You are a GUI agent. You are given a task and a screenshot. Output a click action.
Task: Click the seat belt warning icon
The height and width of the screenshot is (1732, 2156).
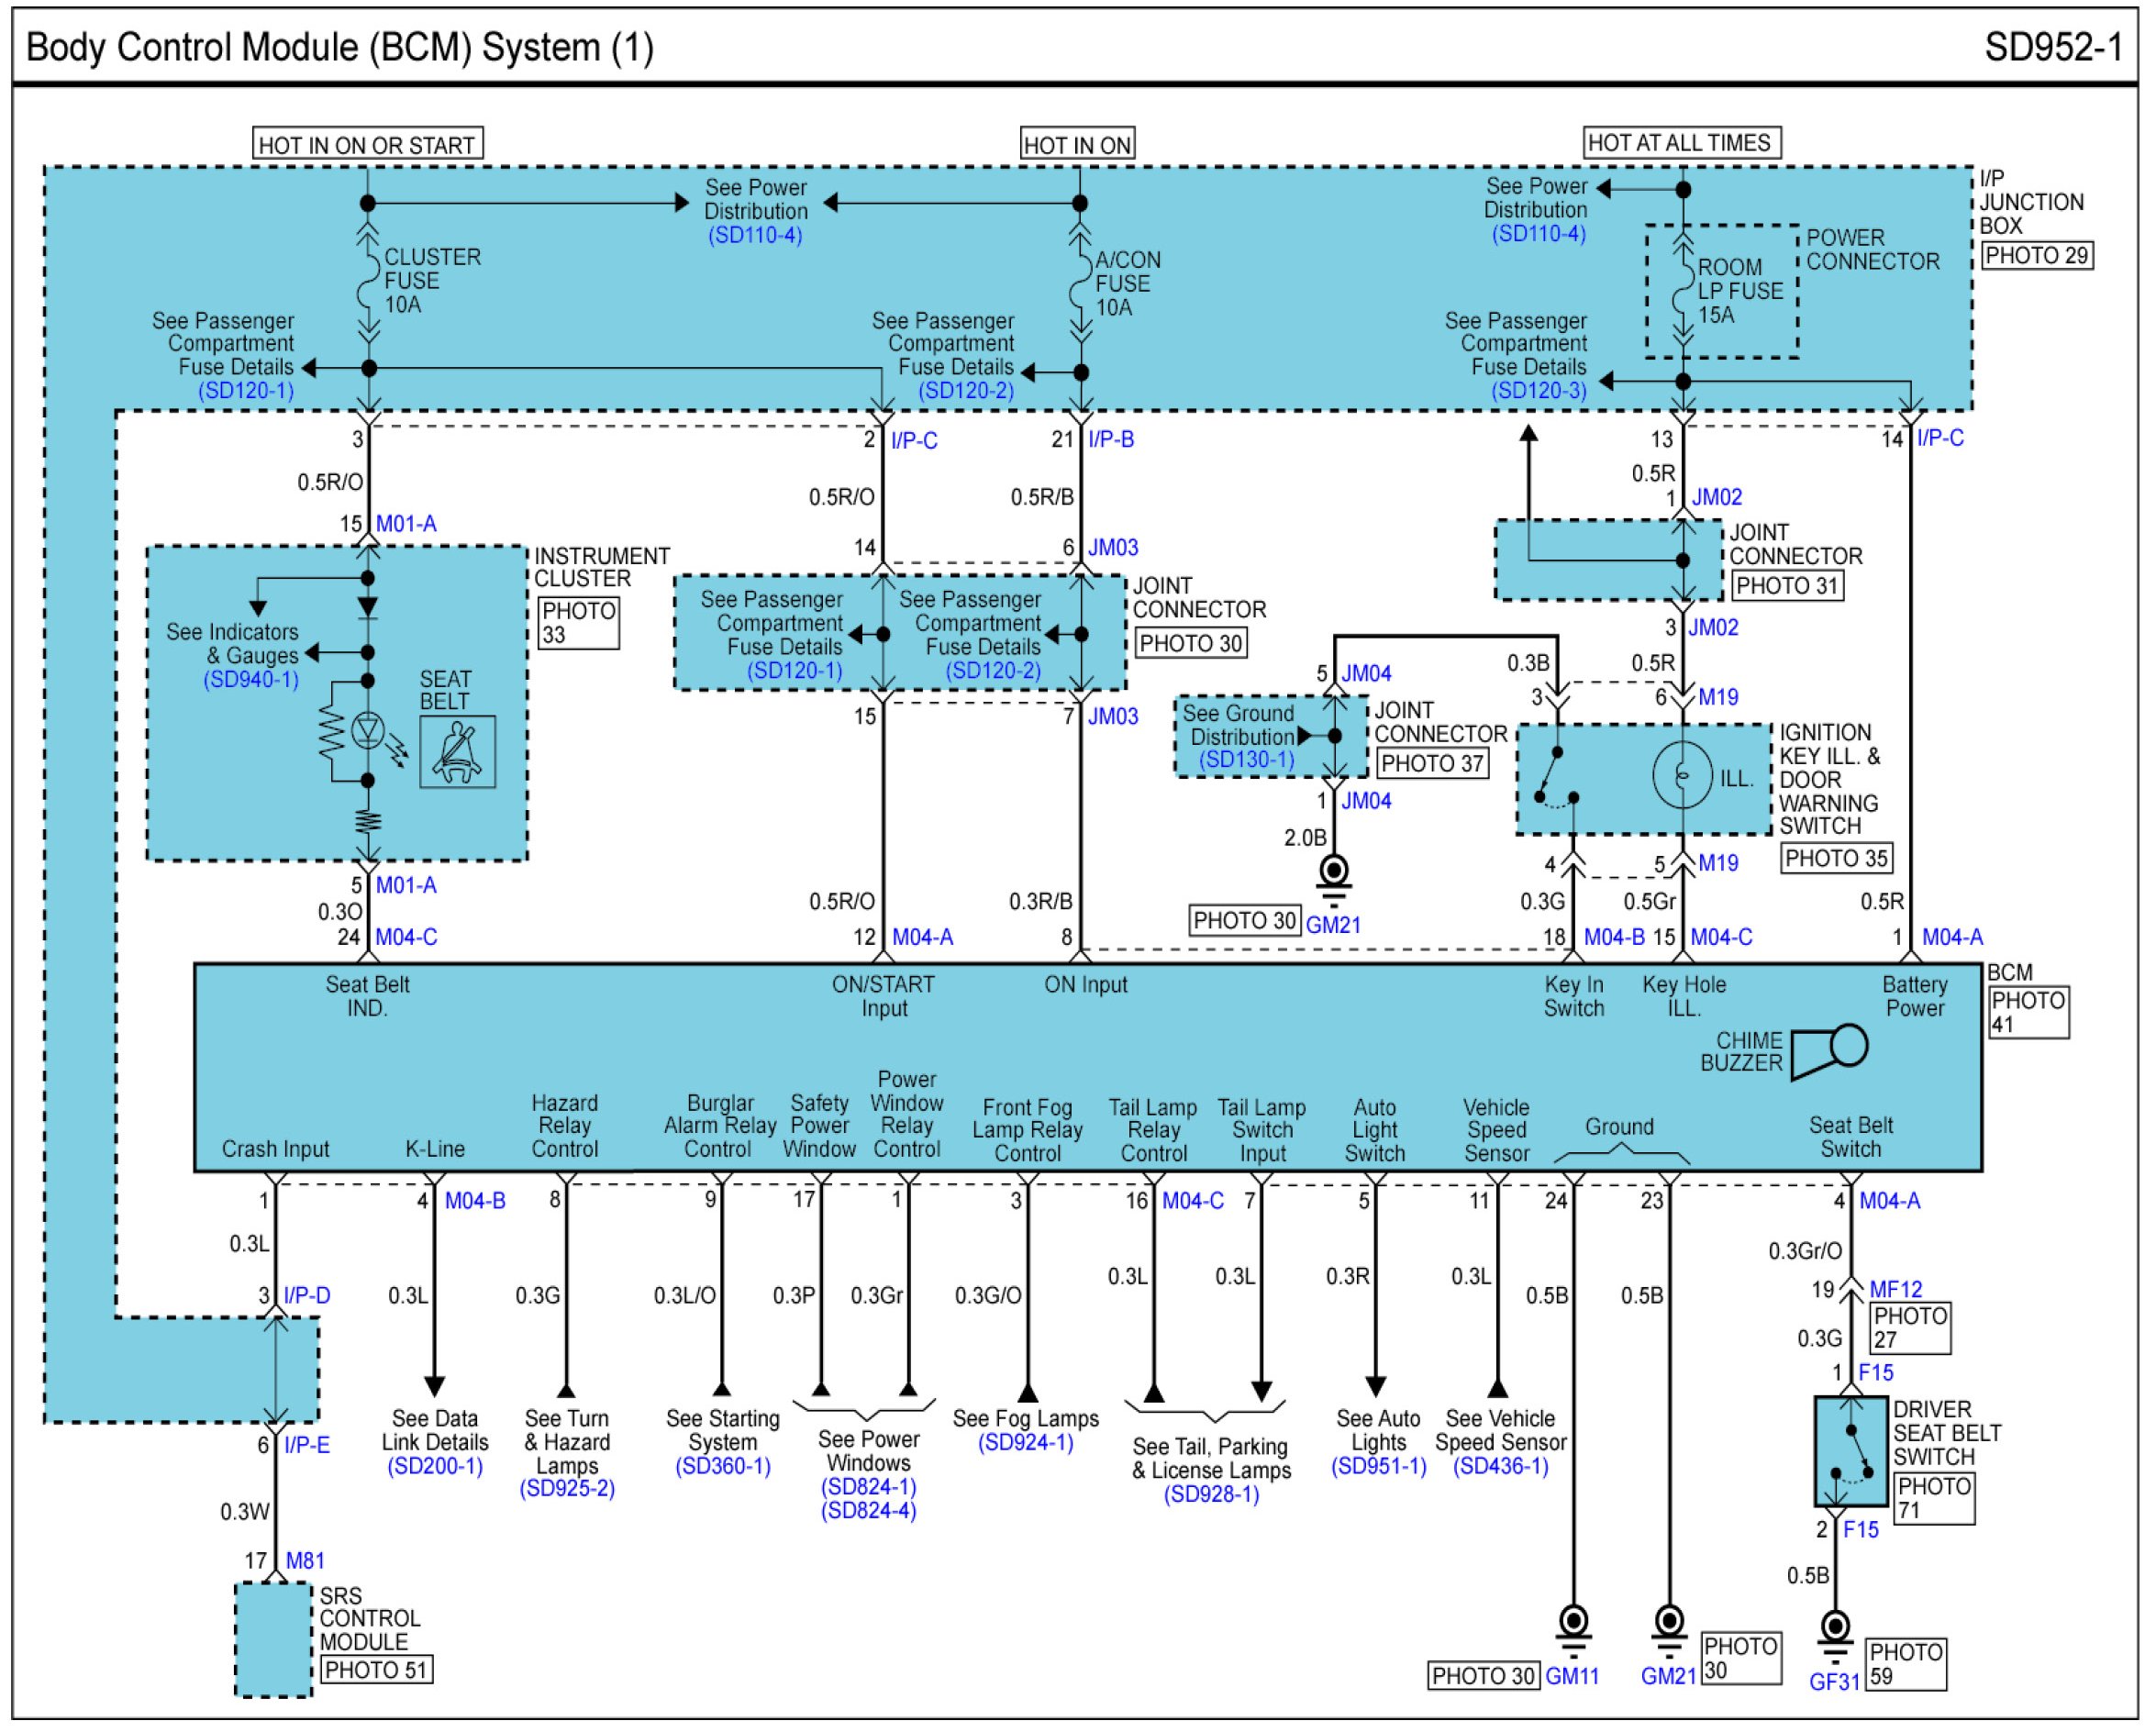coord(458,752)
